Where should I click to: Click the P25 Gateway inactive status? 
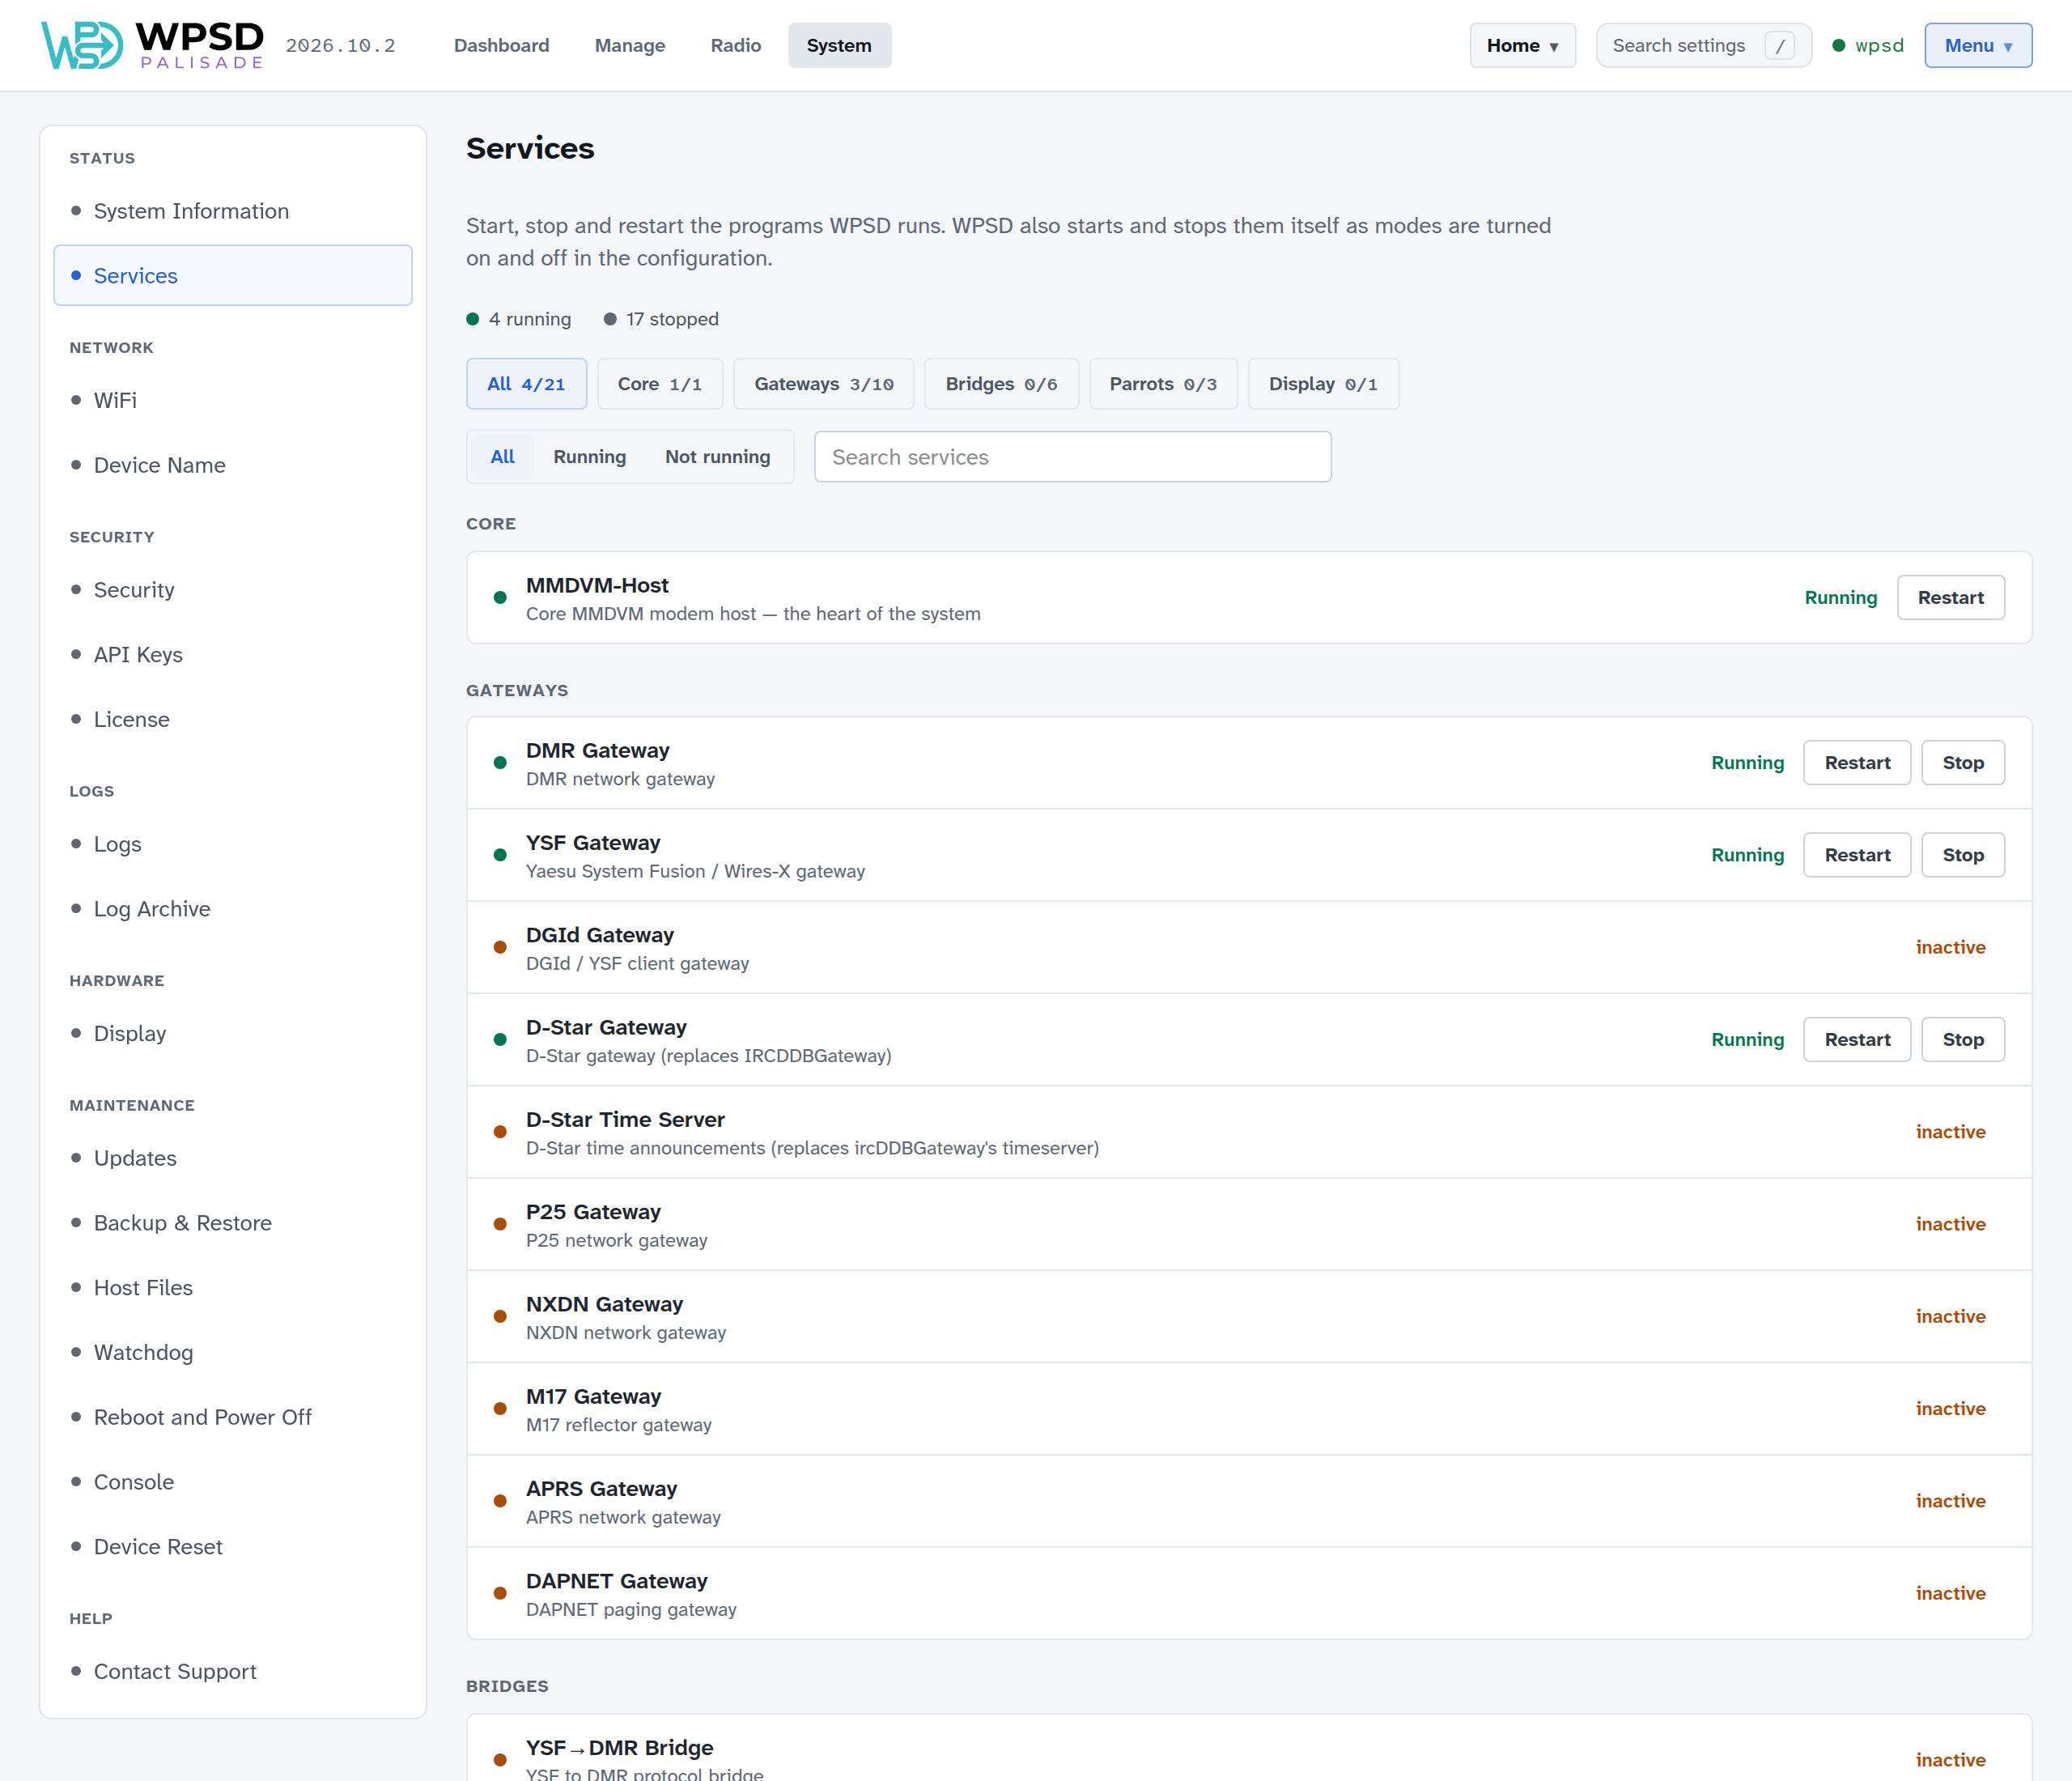click(x=1950, y=1224)
